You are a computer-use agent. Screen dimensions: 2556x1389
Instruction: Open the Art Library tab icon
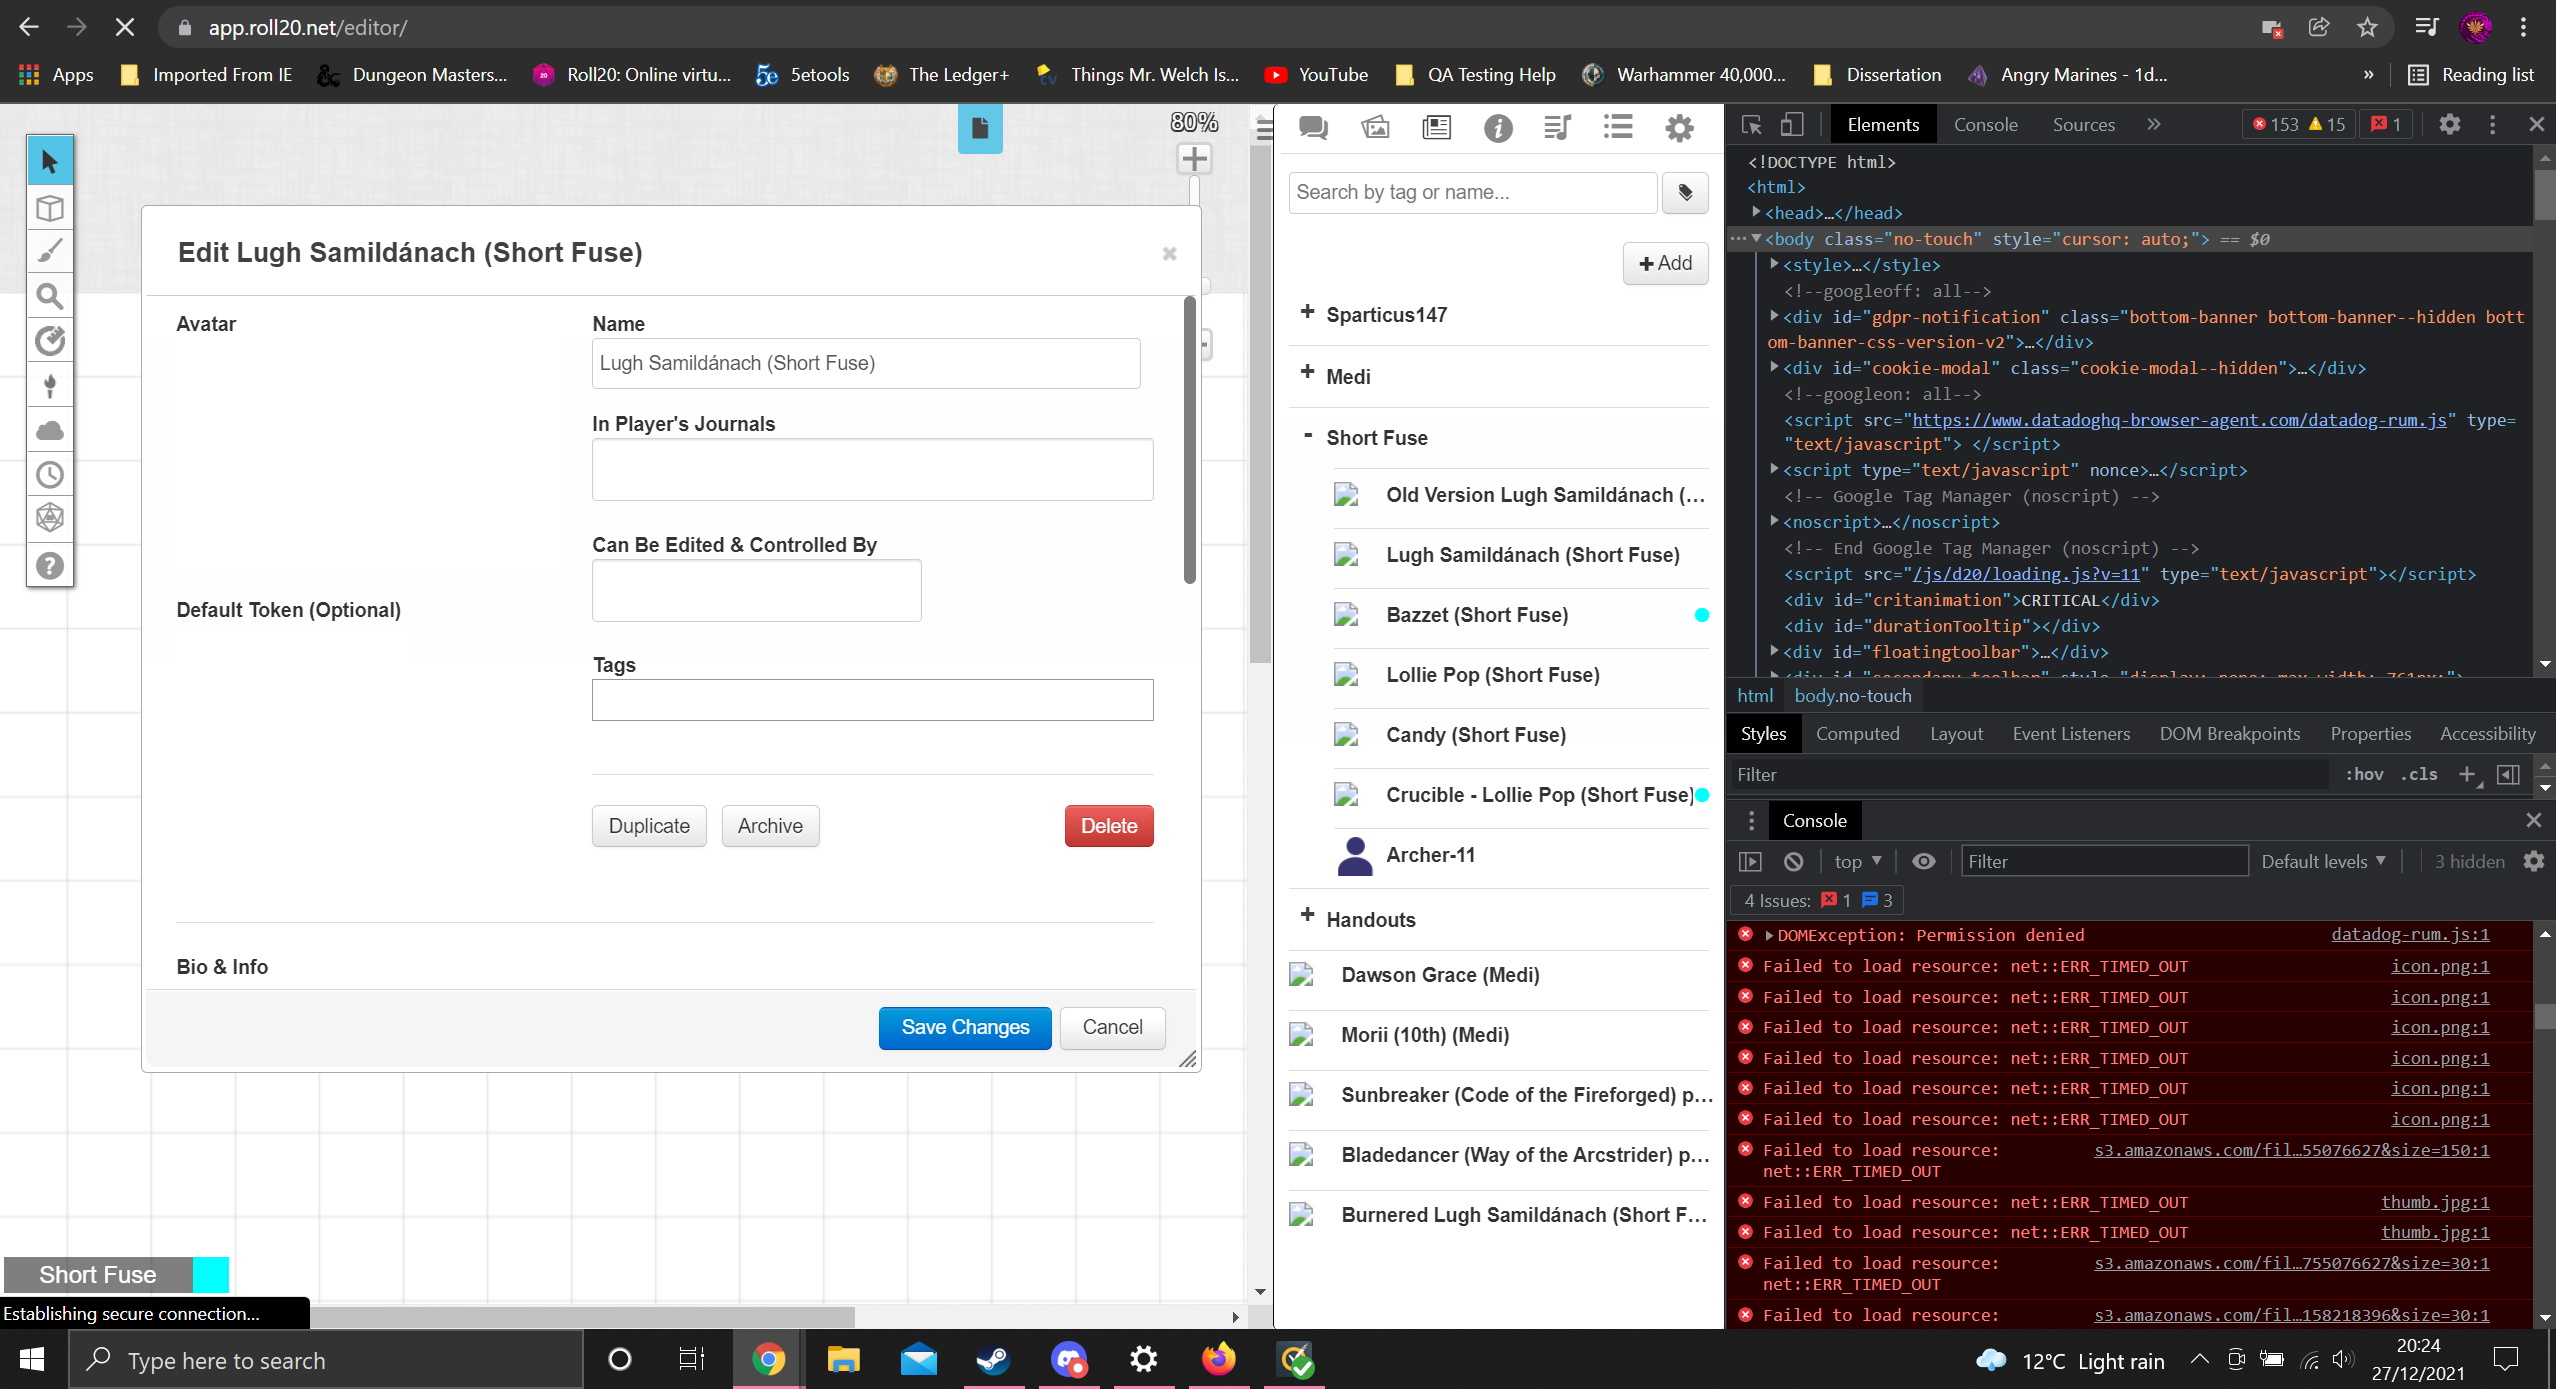click(1375, 127)
